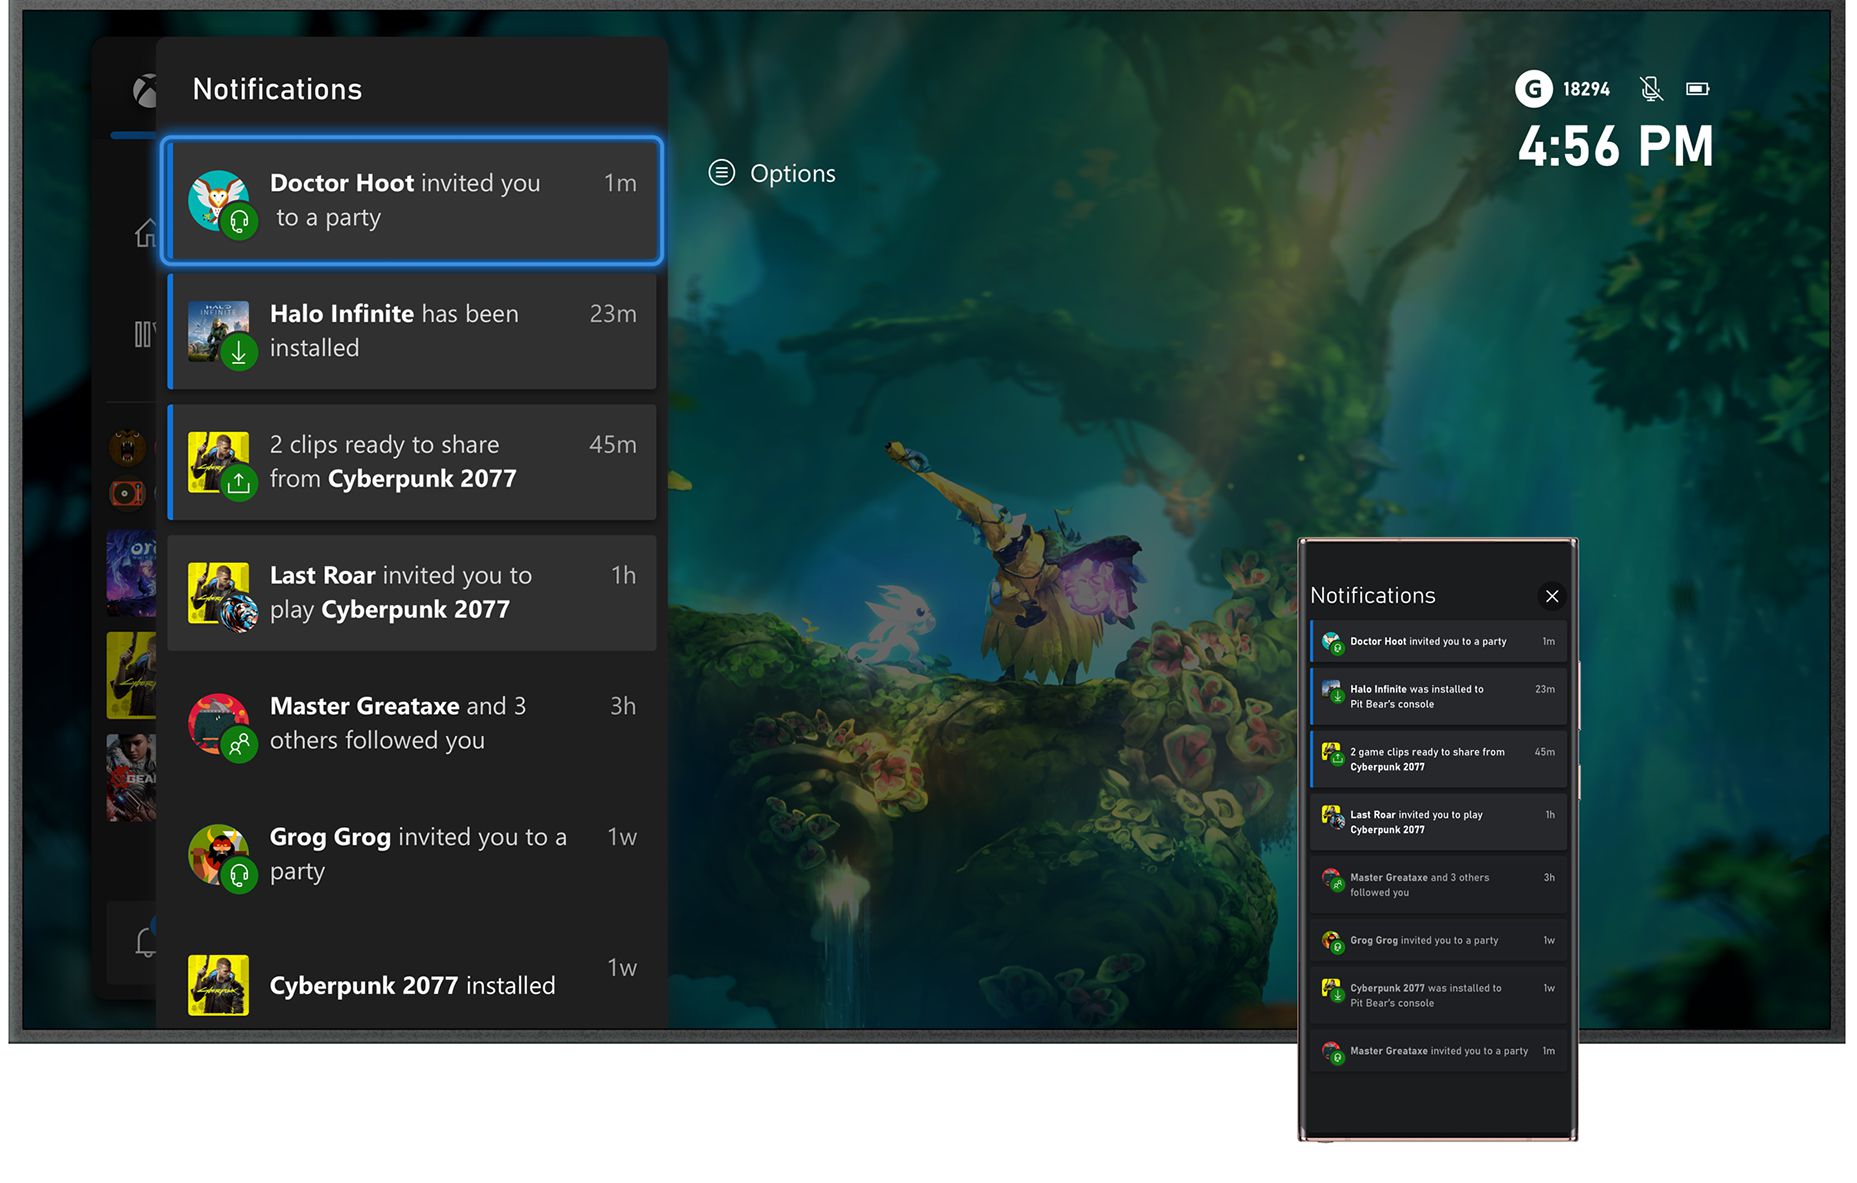Click Doctor Hoot avatar on phone
The width and height of the screenshot is (1857, 1183).
[1331, 641]
